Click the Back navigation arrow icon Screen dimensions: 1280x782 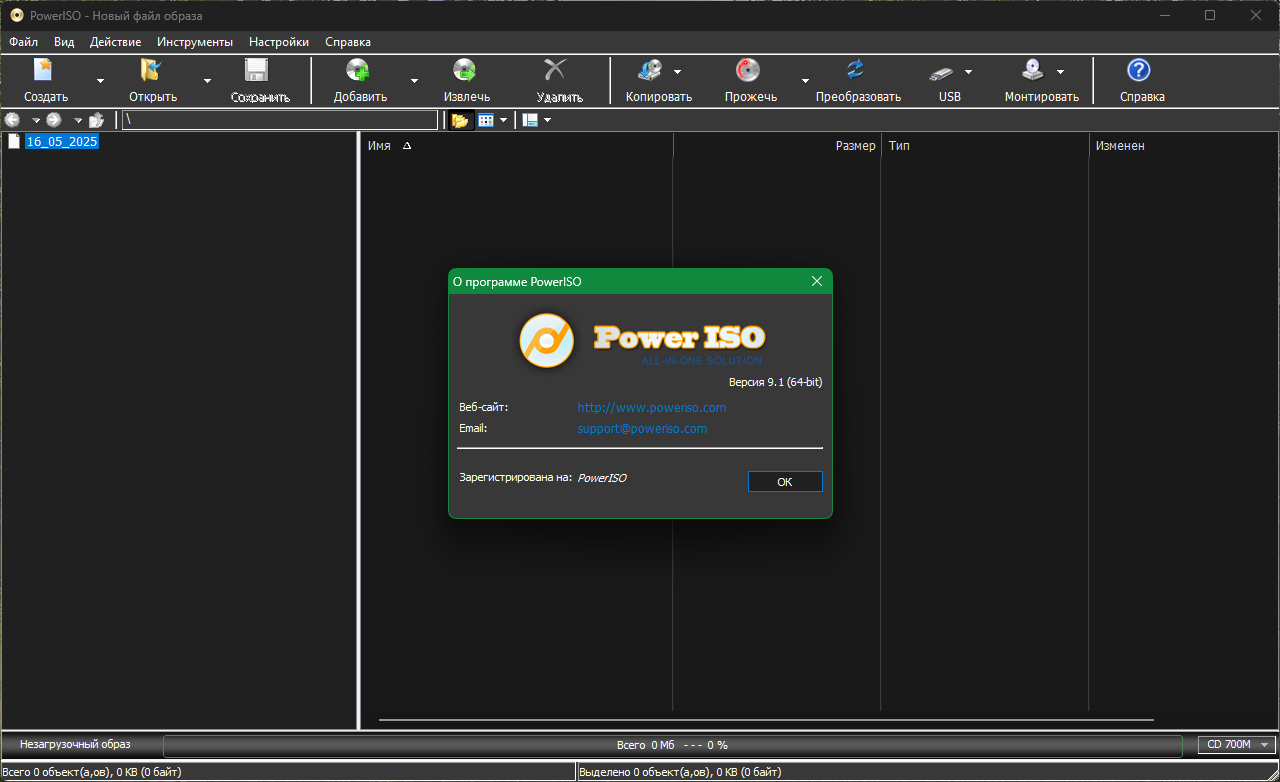tap(13, 120)
